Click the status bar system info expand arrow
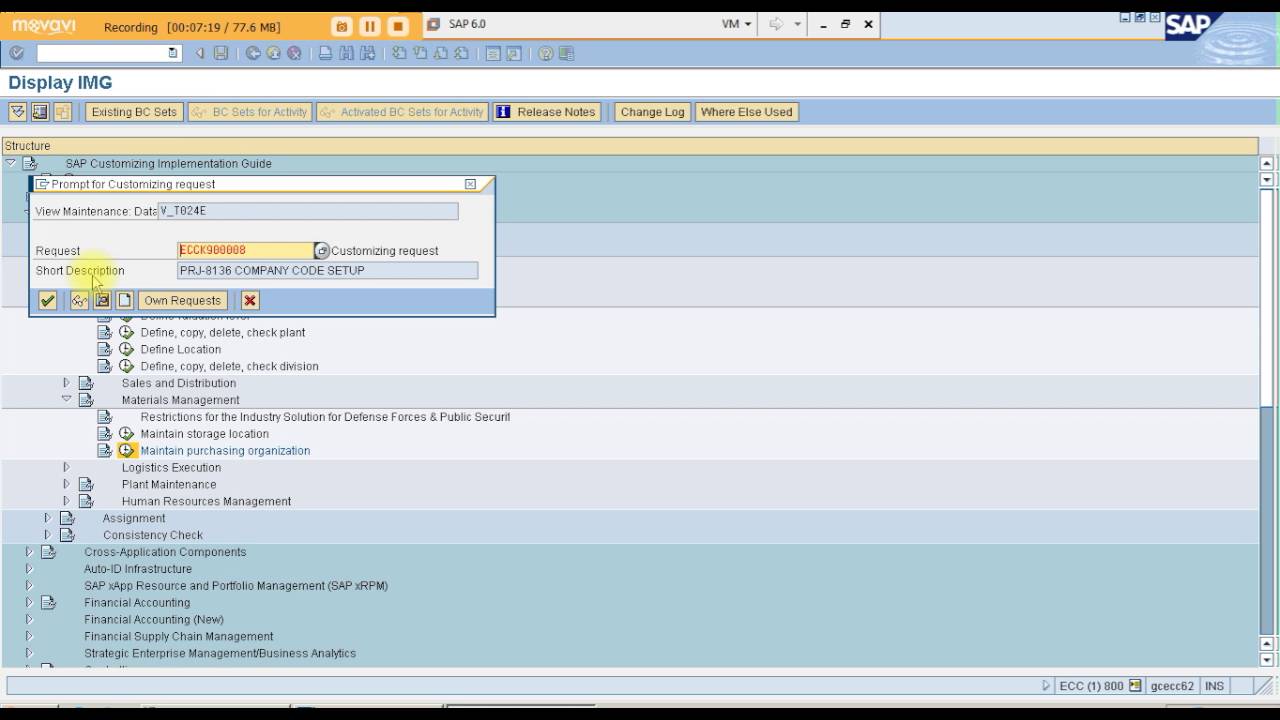The image size is (1280, 720). point(1046,686)
